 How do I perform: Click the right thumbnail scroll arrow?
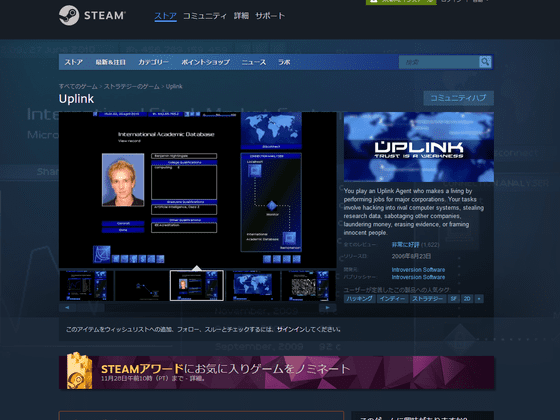[x=328, y=308]
